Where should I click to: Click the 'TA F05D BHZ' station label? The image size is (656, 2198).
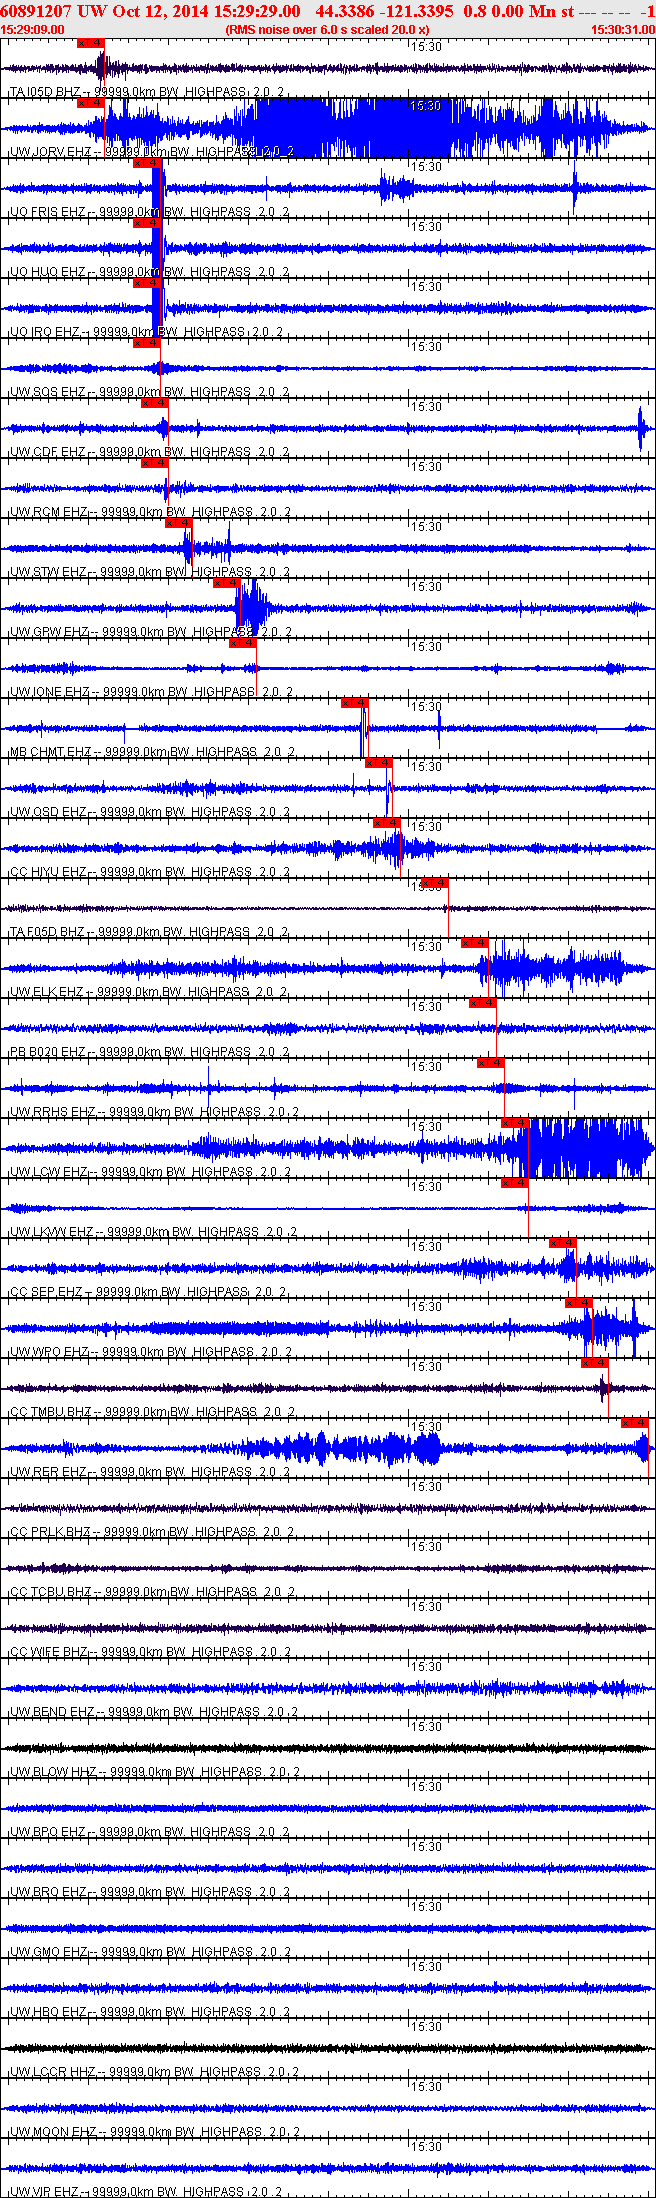click(x=47, y=932)
